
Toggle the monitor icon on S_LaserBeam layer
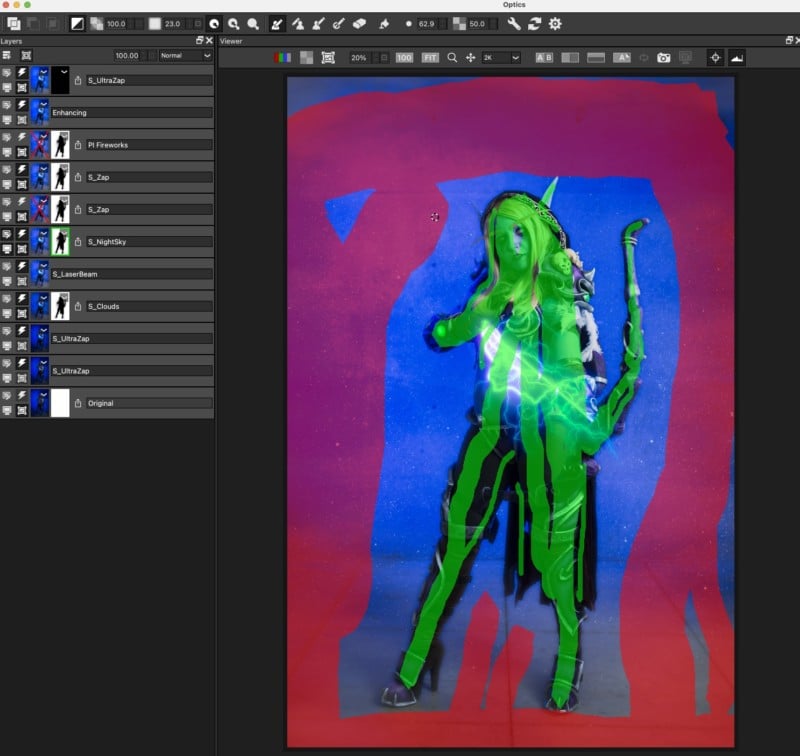pyautogui.click(x=7, y=281)
